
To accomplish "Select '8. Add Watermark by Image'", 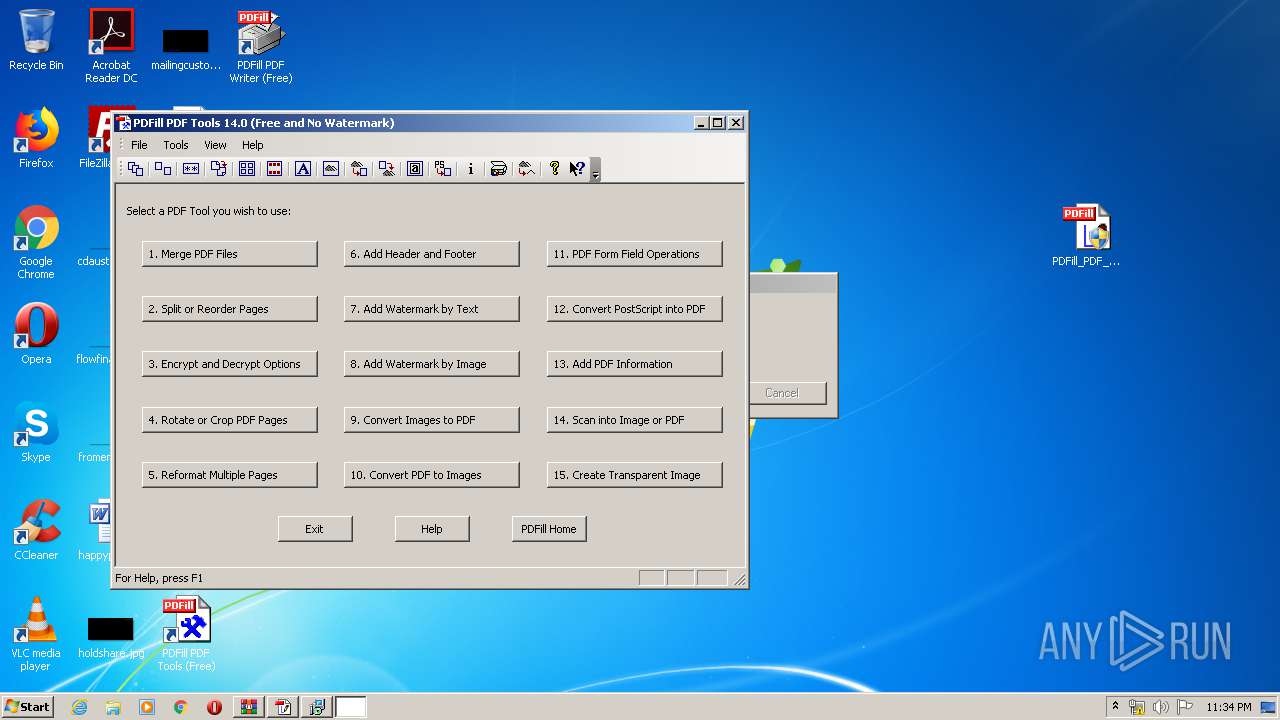I will [432, 364].
